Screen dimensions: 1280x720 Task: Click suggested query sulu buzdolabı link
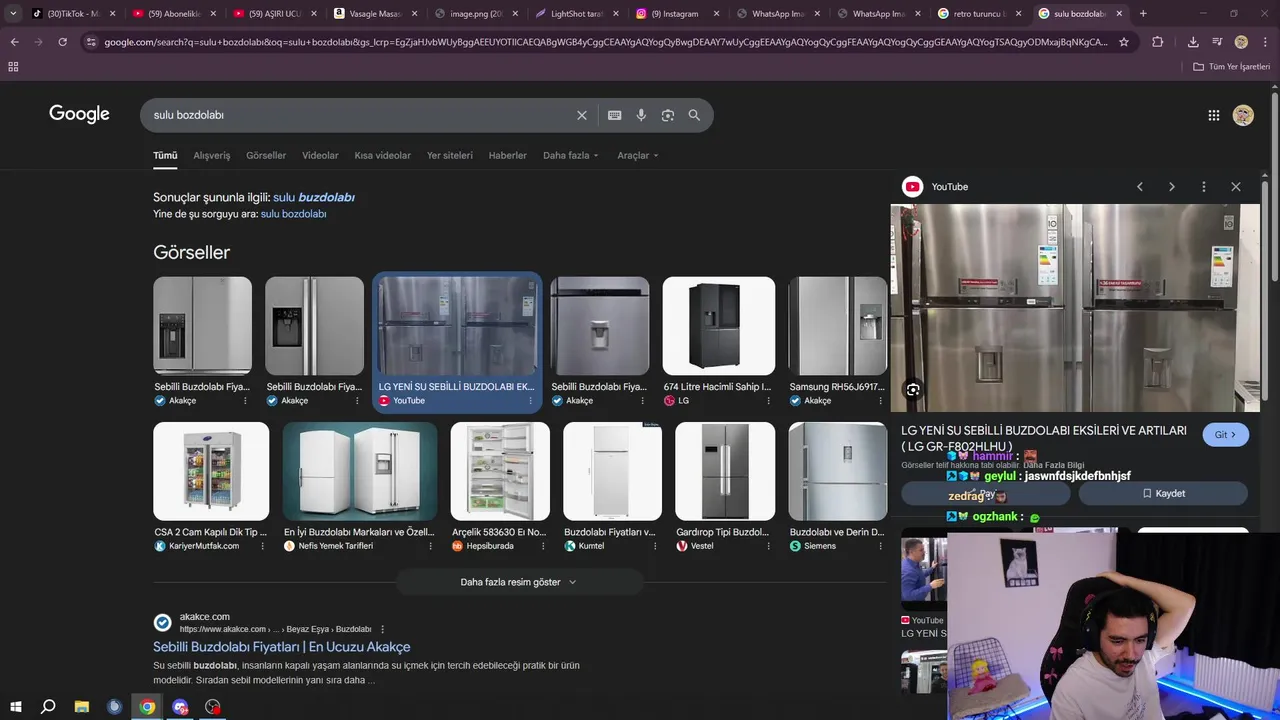(314, 198)
